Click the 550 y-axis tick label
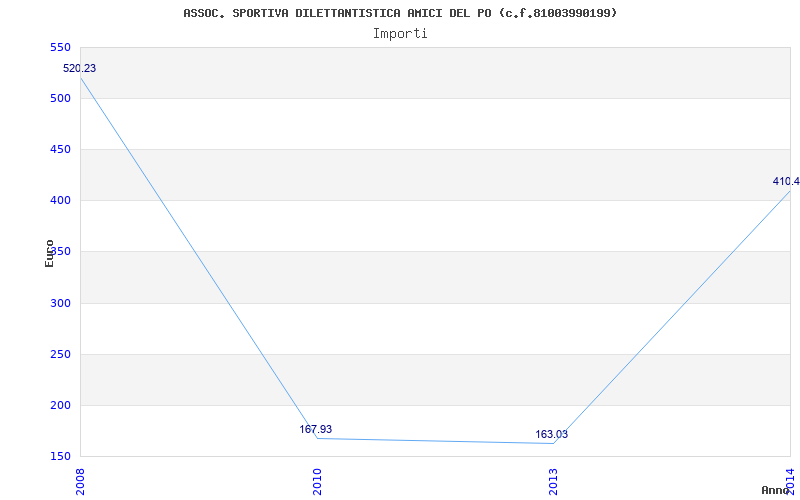Image resolution: width=800 pixels, height=500 pixels. [x=60, y=47]
